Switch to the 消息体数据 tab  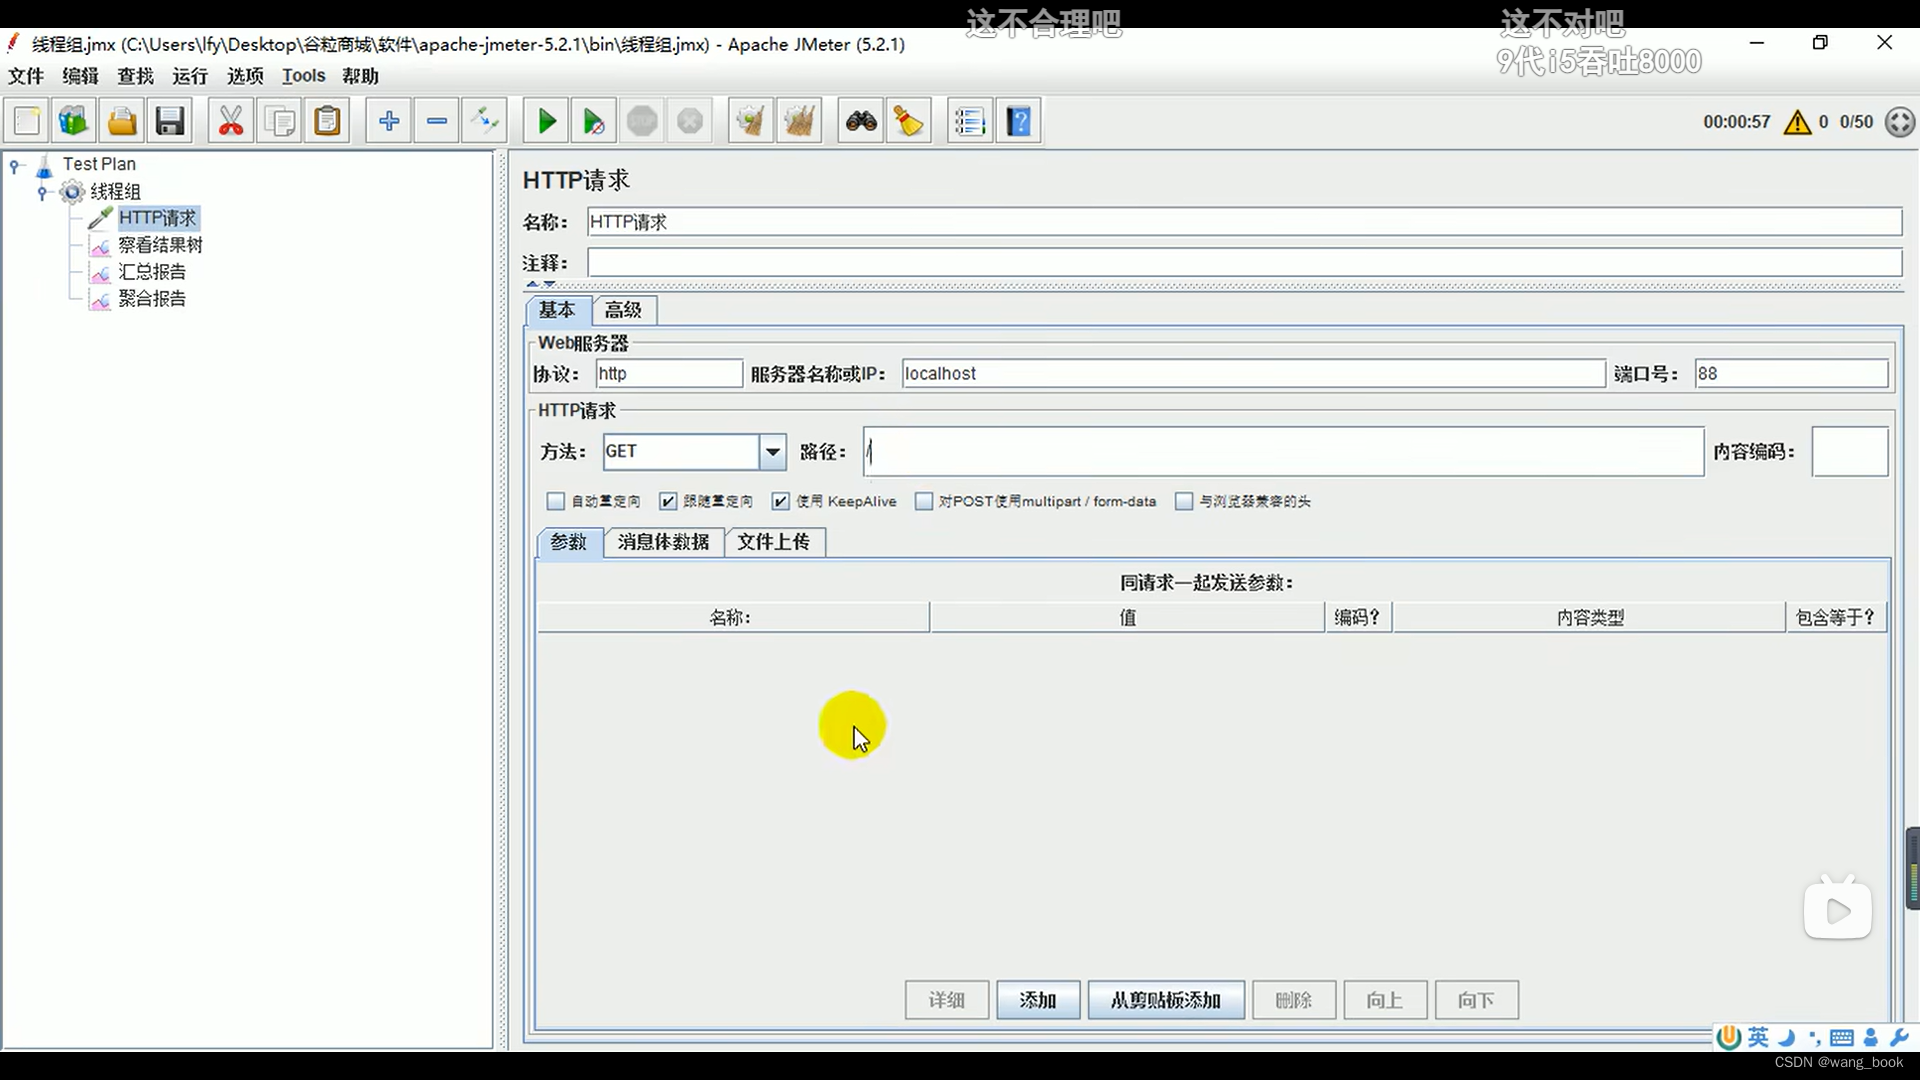tap(663, 542)
